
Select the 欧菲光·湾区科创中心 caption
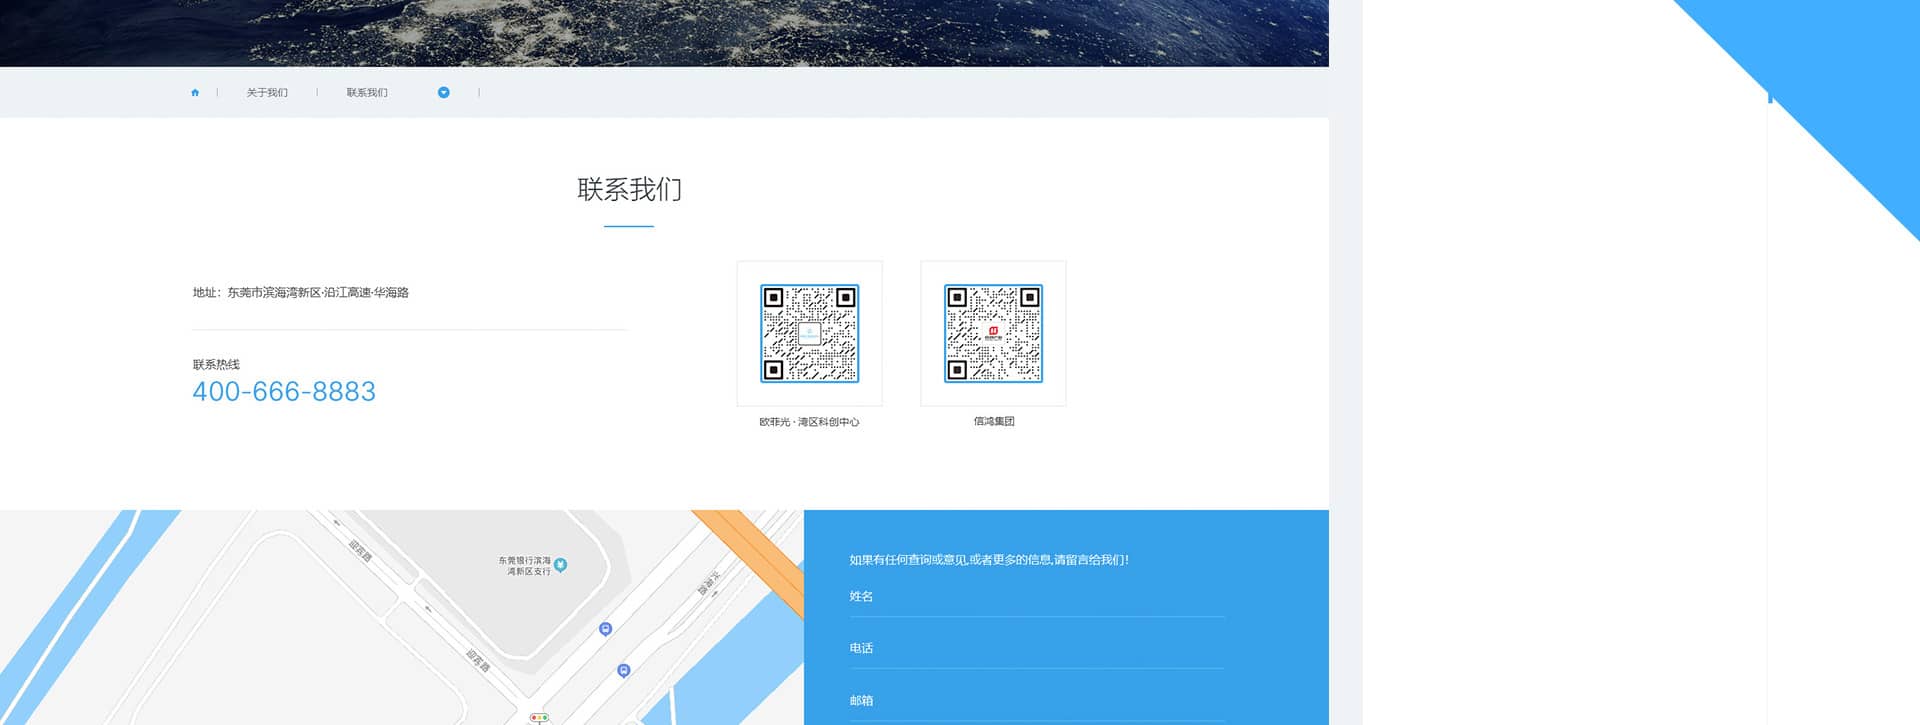[809, 422]
